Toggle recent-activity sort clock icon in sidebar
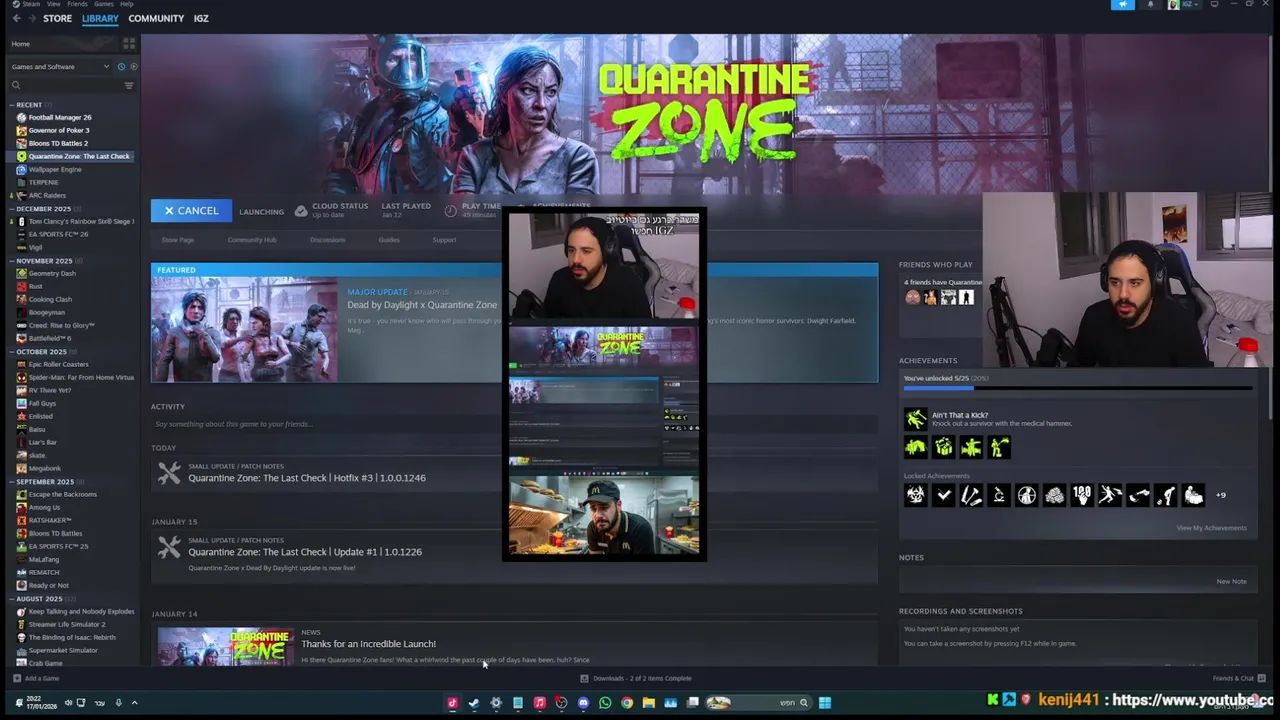This screenshot has height=720, width=1280. tap(121, 67)
